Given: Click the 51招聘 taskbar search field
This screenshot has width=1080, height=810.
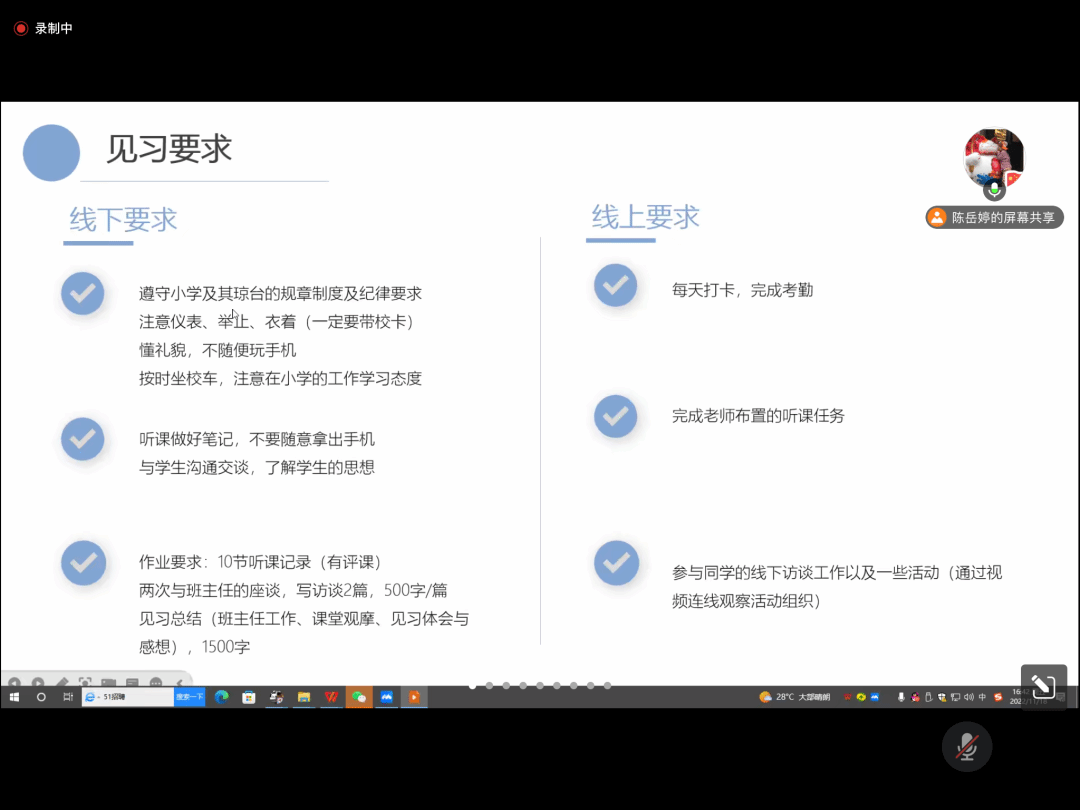Looking at the screenshot, I should pos(132,697).
